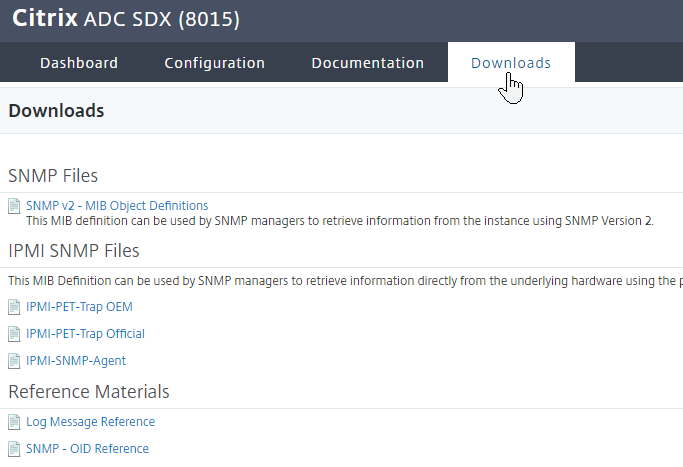This screenshot has width=683, height=467.
Task: Click the file icon next to IPMI-PET-Trap Official
Action: [x=14, y=334]
